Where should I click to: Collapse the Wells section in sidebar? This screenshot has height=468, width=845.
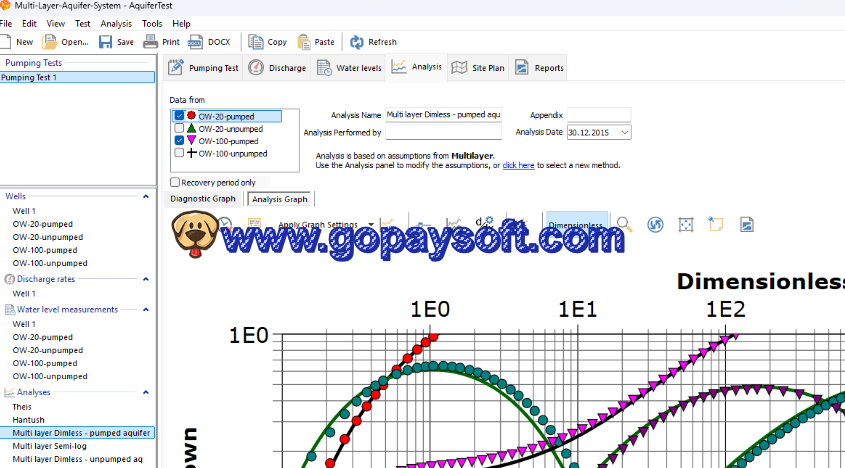click(145, 197)
